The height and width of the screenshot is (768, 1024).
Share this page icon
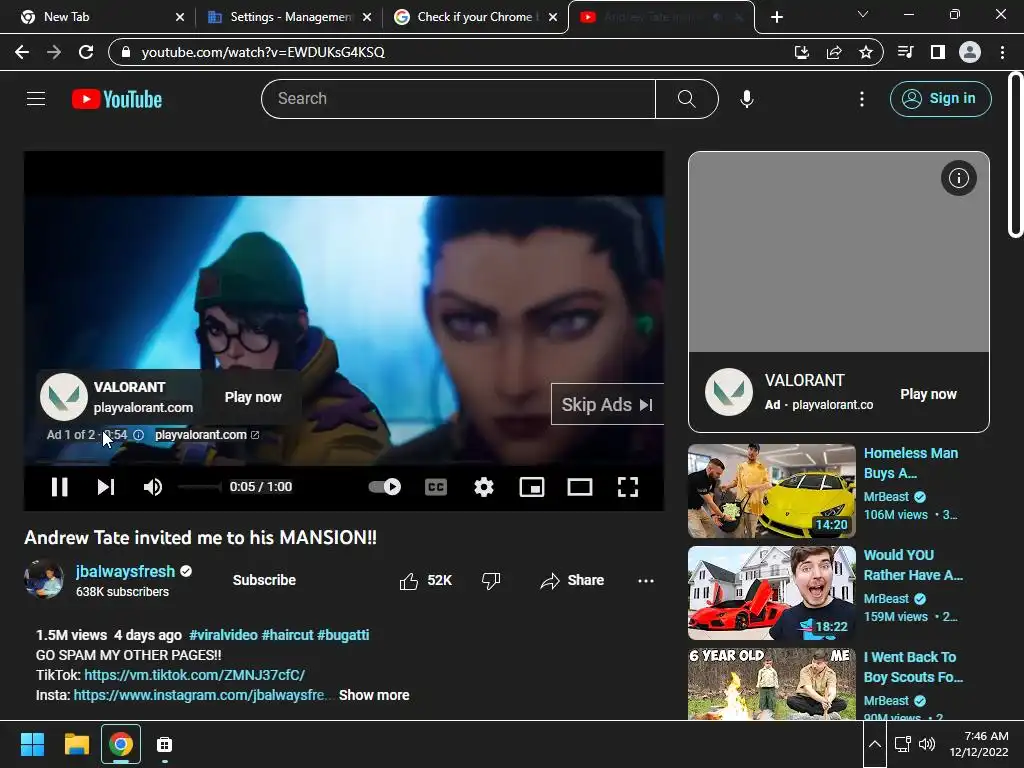[834, 52]
